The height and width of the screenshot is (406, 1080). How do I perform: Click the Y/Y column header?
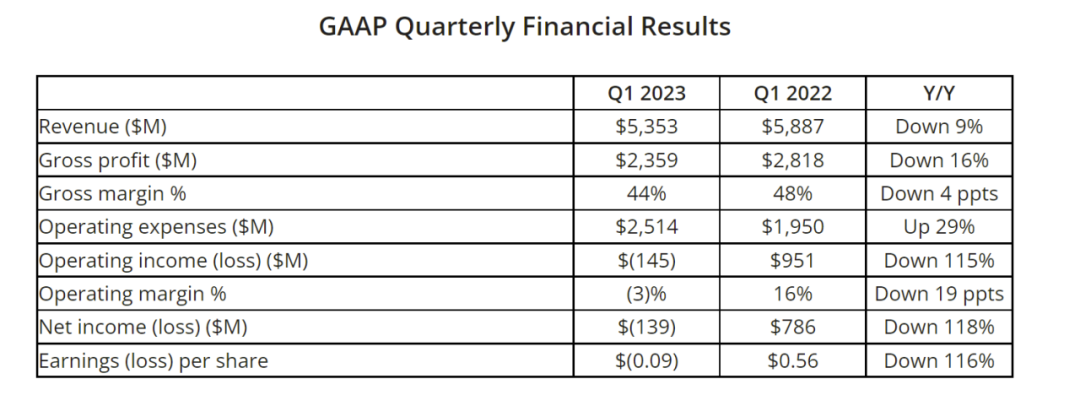[939, 94]
